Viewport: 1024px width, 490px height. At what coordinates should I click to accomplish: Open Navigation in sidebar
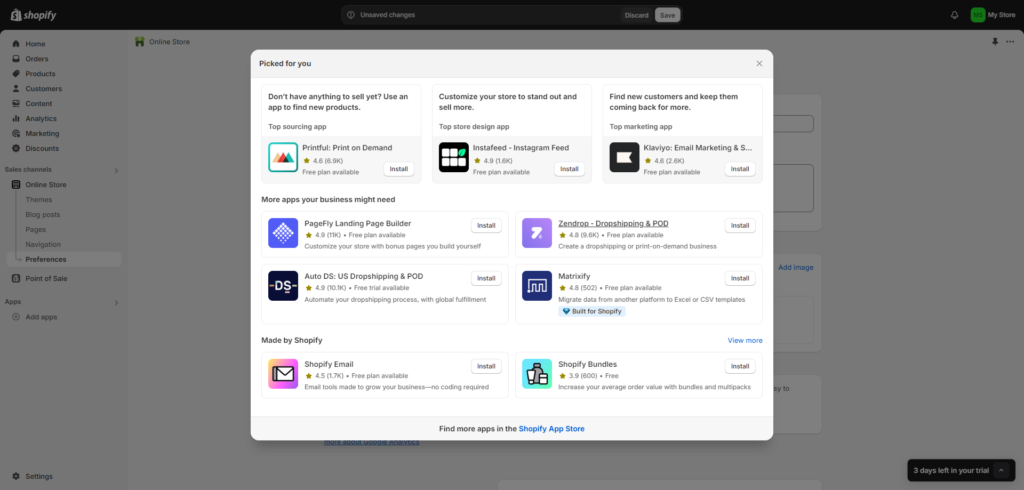click(43, 245)
